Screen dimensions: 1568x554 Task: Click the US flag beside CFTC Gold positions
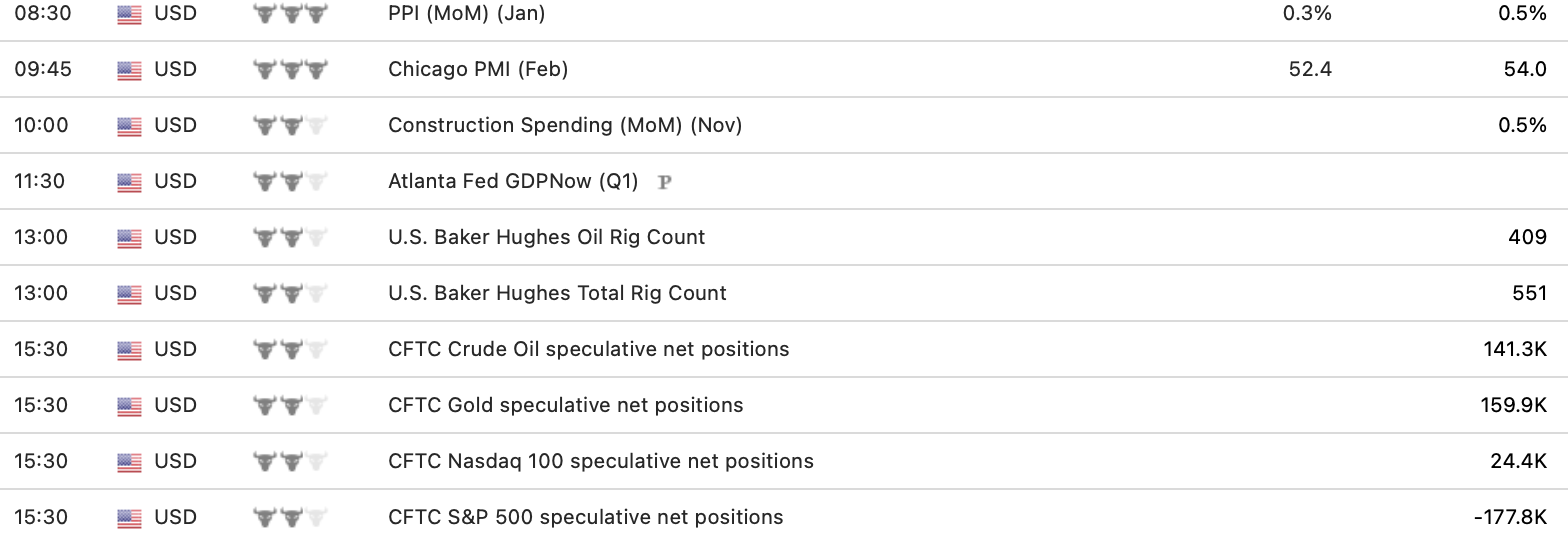[129, 406]
